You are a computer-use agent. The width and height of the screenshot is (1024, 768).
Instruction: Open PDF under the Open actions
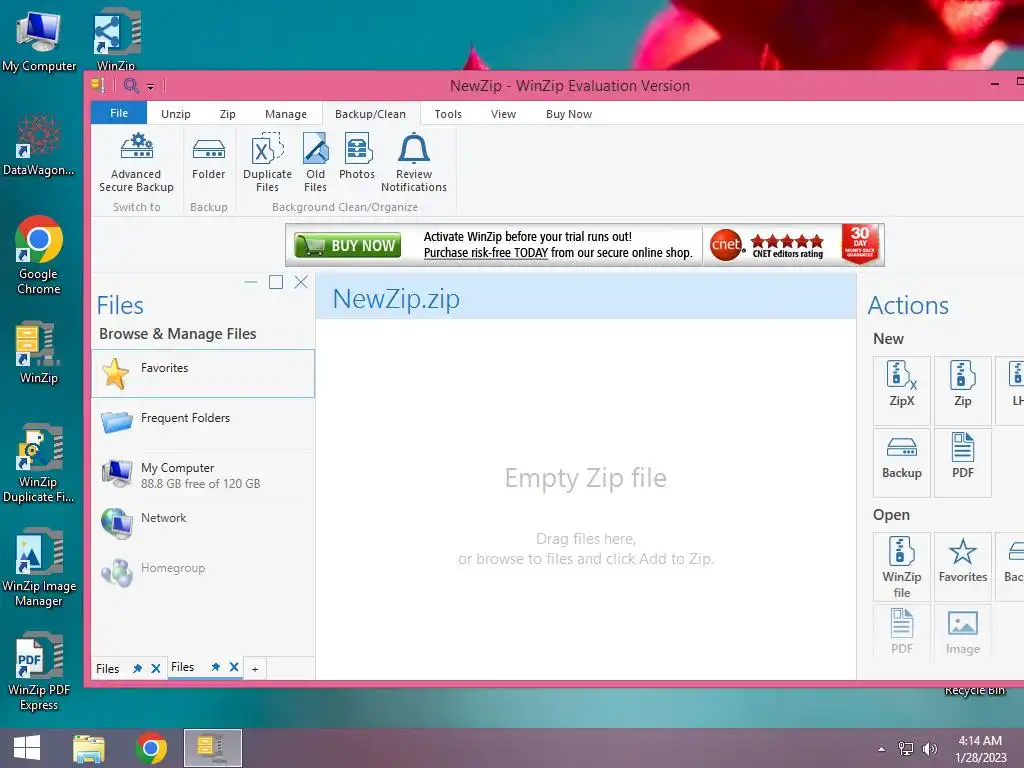pos(901,631)
